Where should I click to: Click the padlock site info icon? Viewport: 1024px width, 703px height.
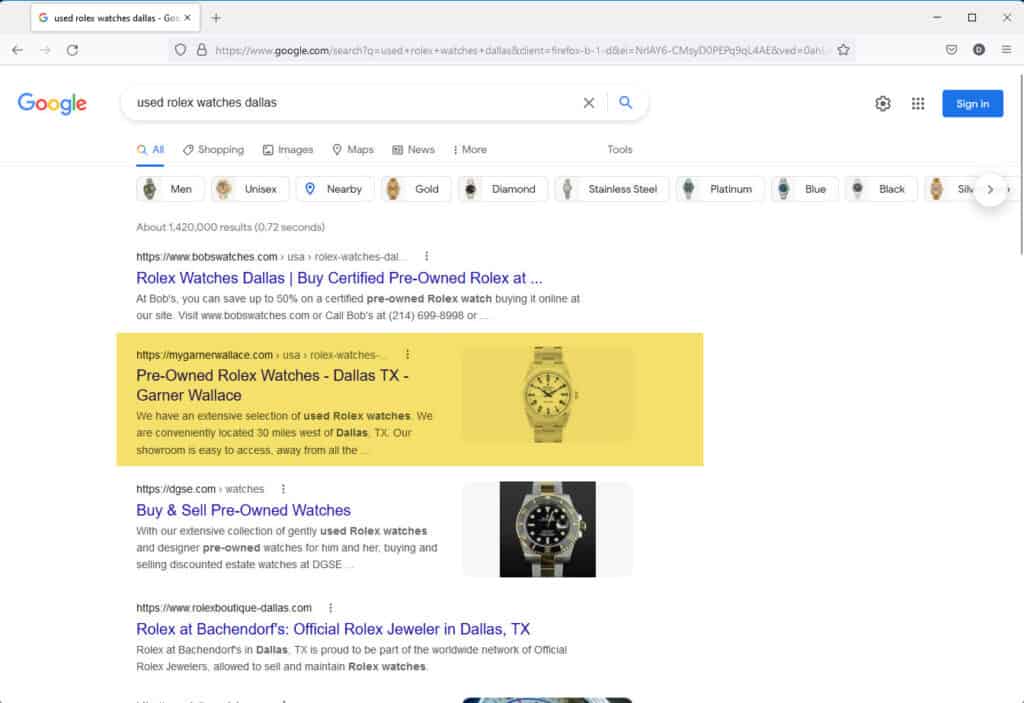coord(202,50)
